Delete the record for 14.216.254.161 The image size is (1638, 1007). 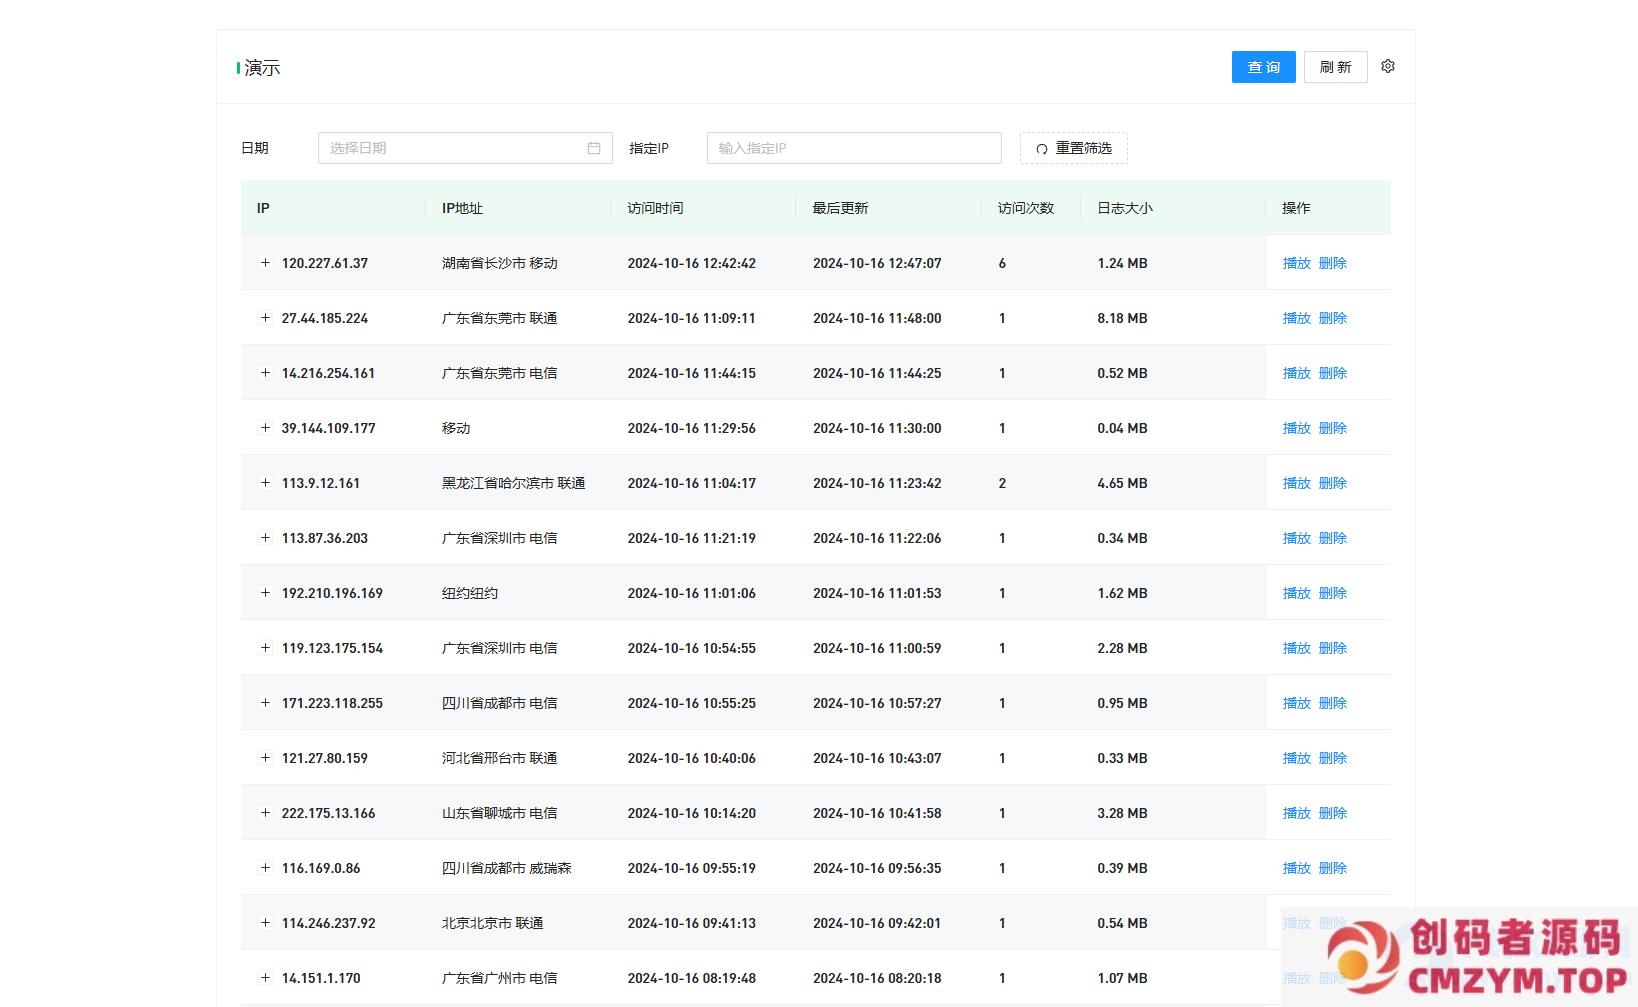coord(1333,373)
